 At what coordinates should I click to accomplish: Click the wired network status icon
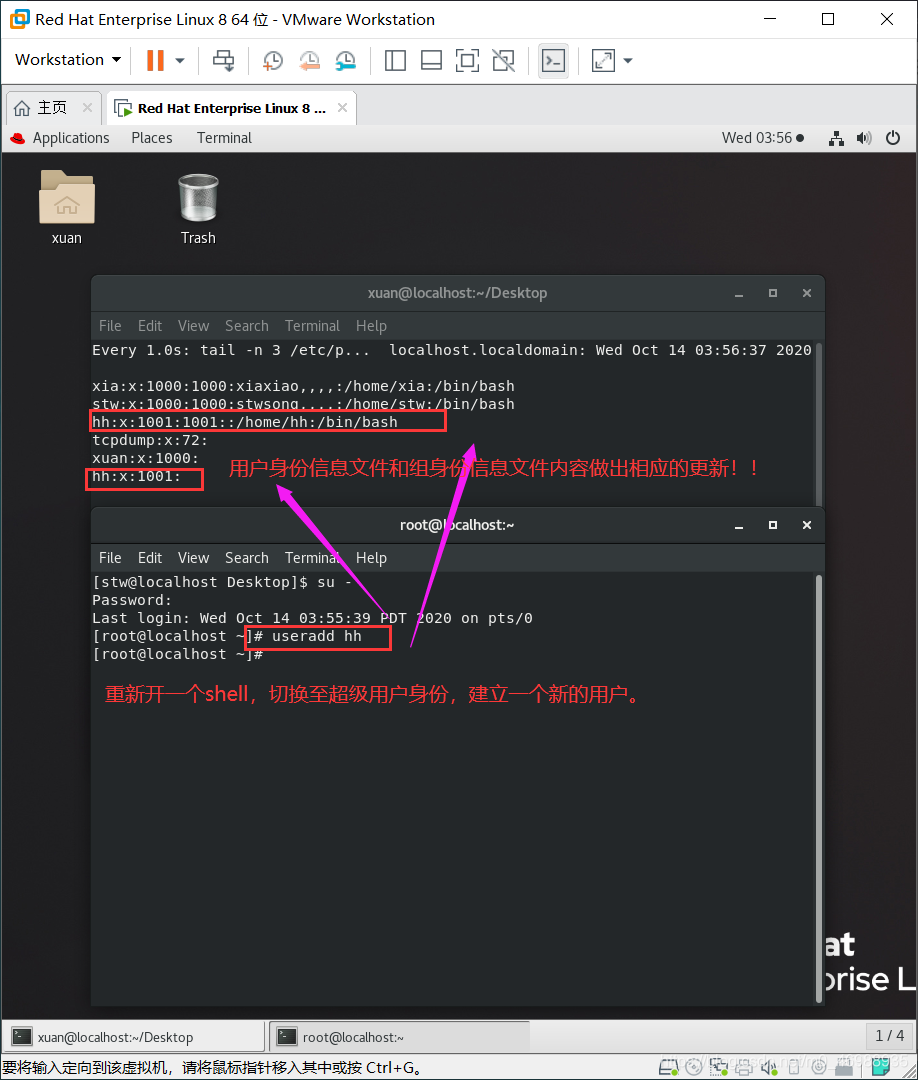click(x=836, y=138)
